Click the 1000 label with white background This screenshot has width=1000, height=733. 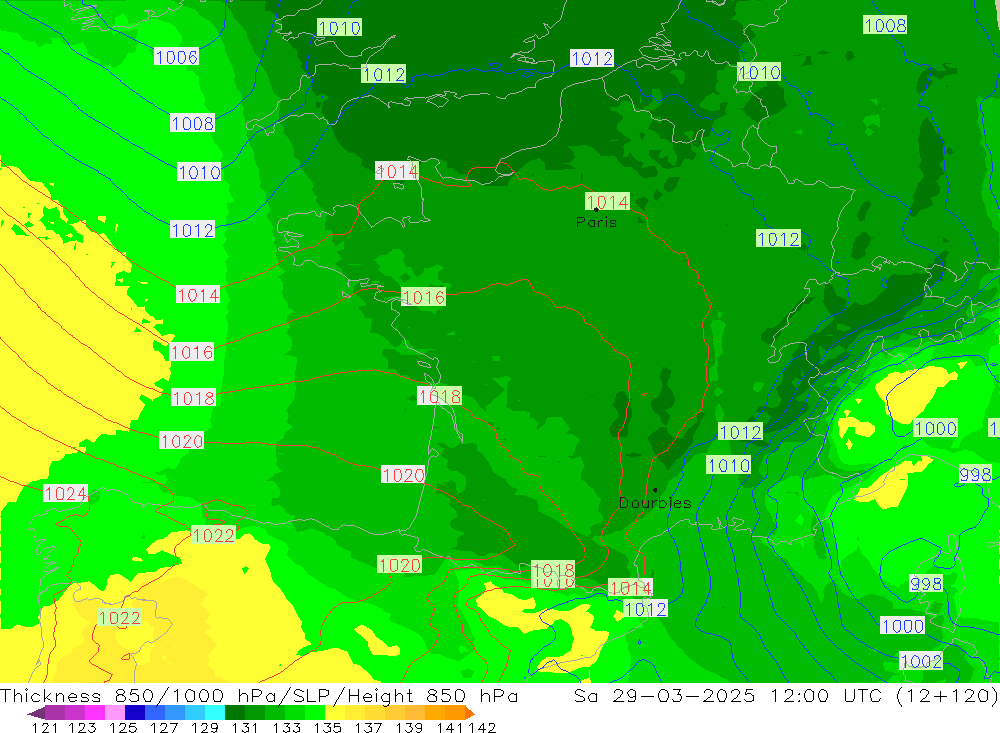902,625
